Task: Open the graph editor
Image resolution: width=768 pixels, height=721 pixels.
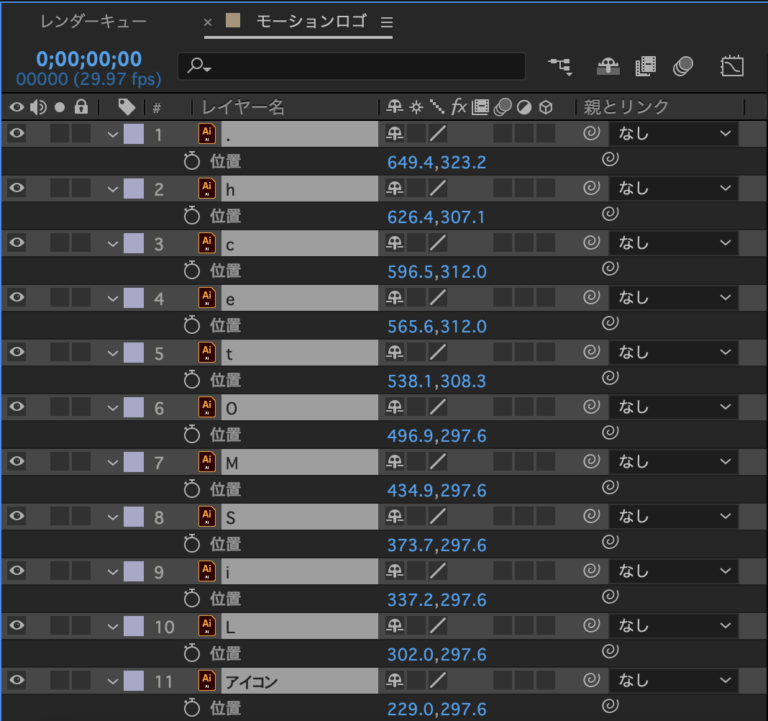Action: pyautogui.click(x=732, y=66)
